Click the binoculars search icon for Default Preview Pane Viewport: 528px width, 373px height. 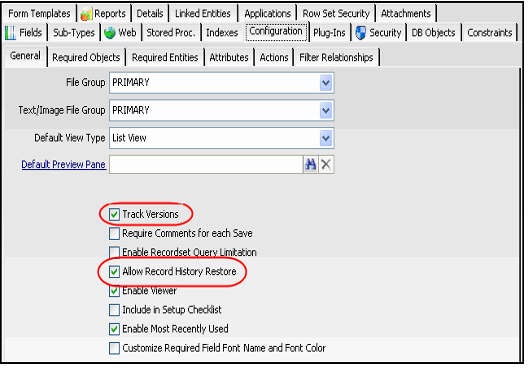[310, 165]
